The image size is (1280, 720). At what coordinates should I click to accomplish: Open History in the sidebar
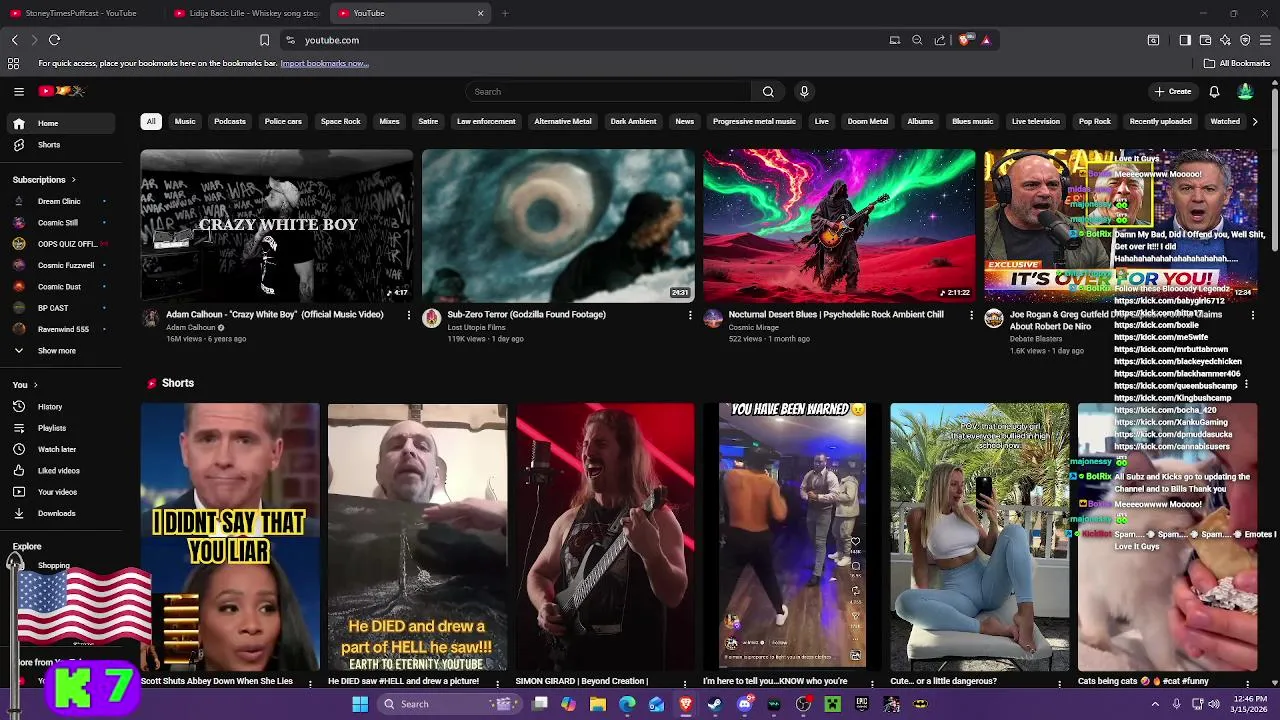pyautogui.click(x=62, y=407)
